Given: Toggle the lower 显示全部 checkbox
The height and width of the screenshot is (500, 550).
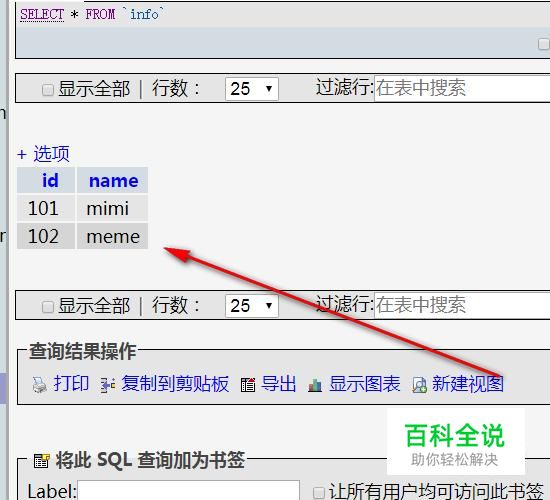Looking at the screenshot, I should coord(47,307).
